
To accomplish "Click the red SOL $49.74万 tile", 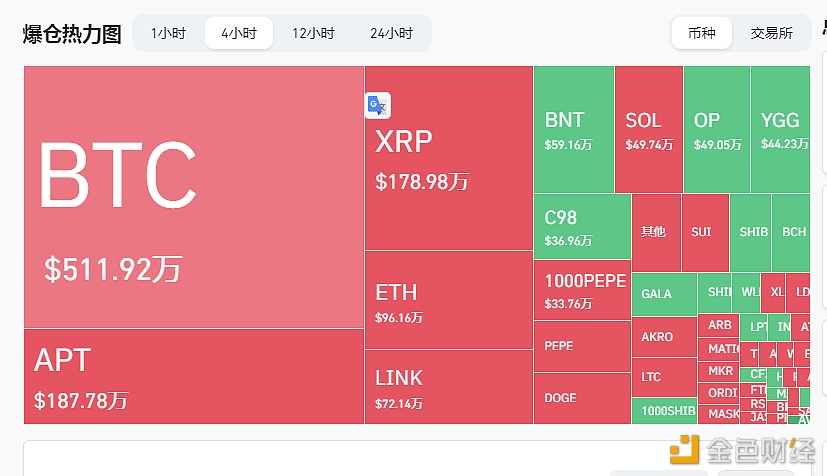I will point(649,129).
